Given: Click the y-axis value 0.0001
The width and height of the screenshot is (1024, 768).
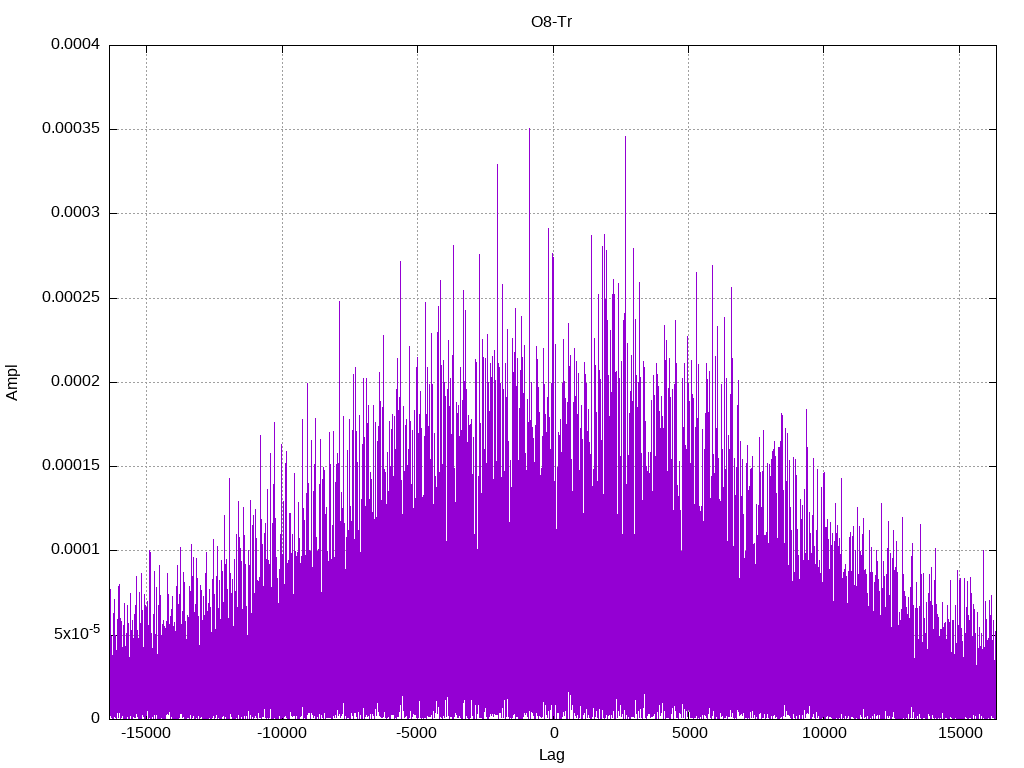Looking at the screenshot, I should tap(76, 550).
